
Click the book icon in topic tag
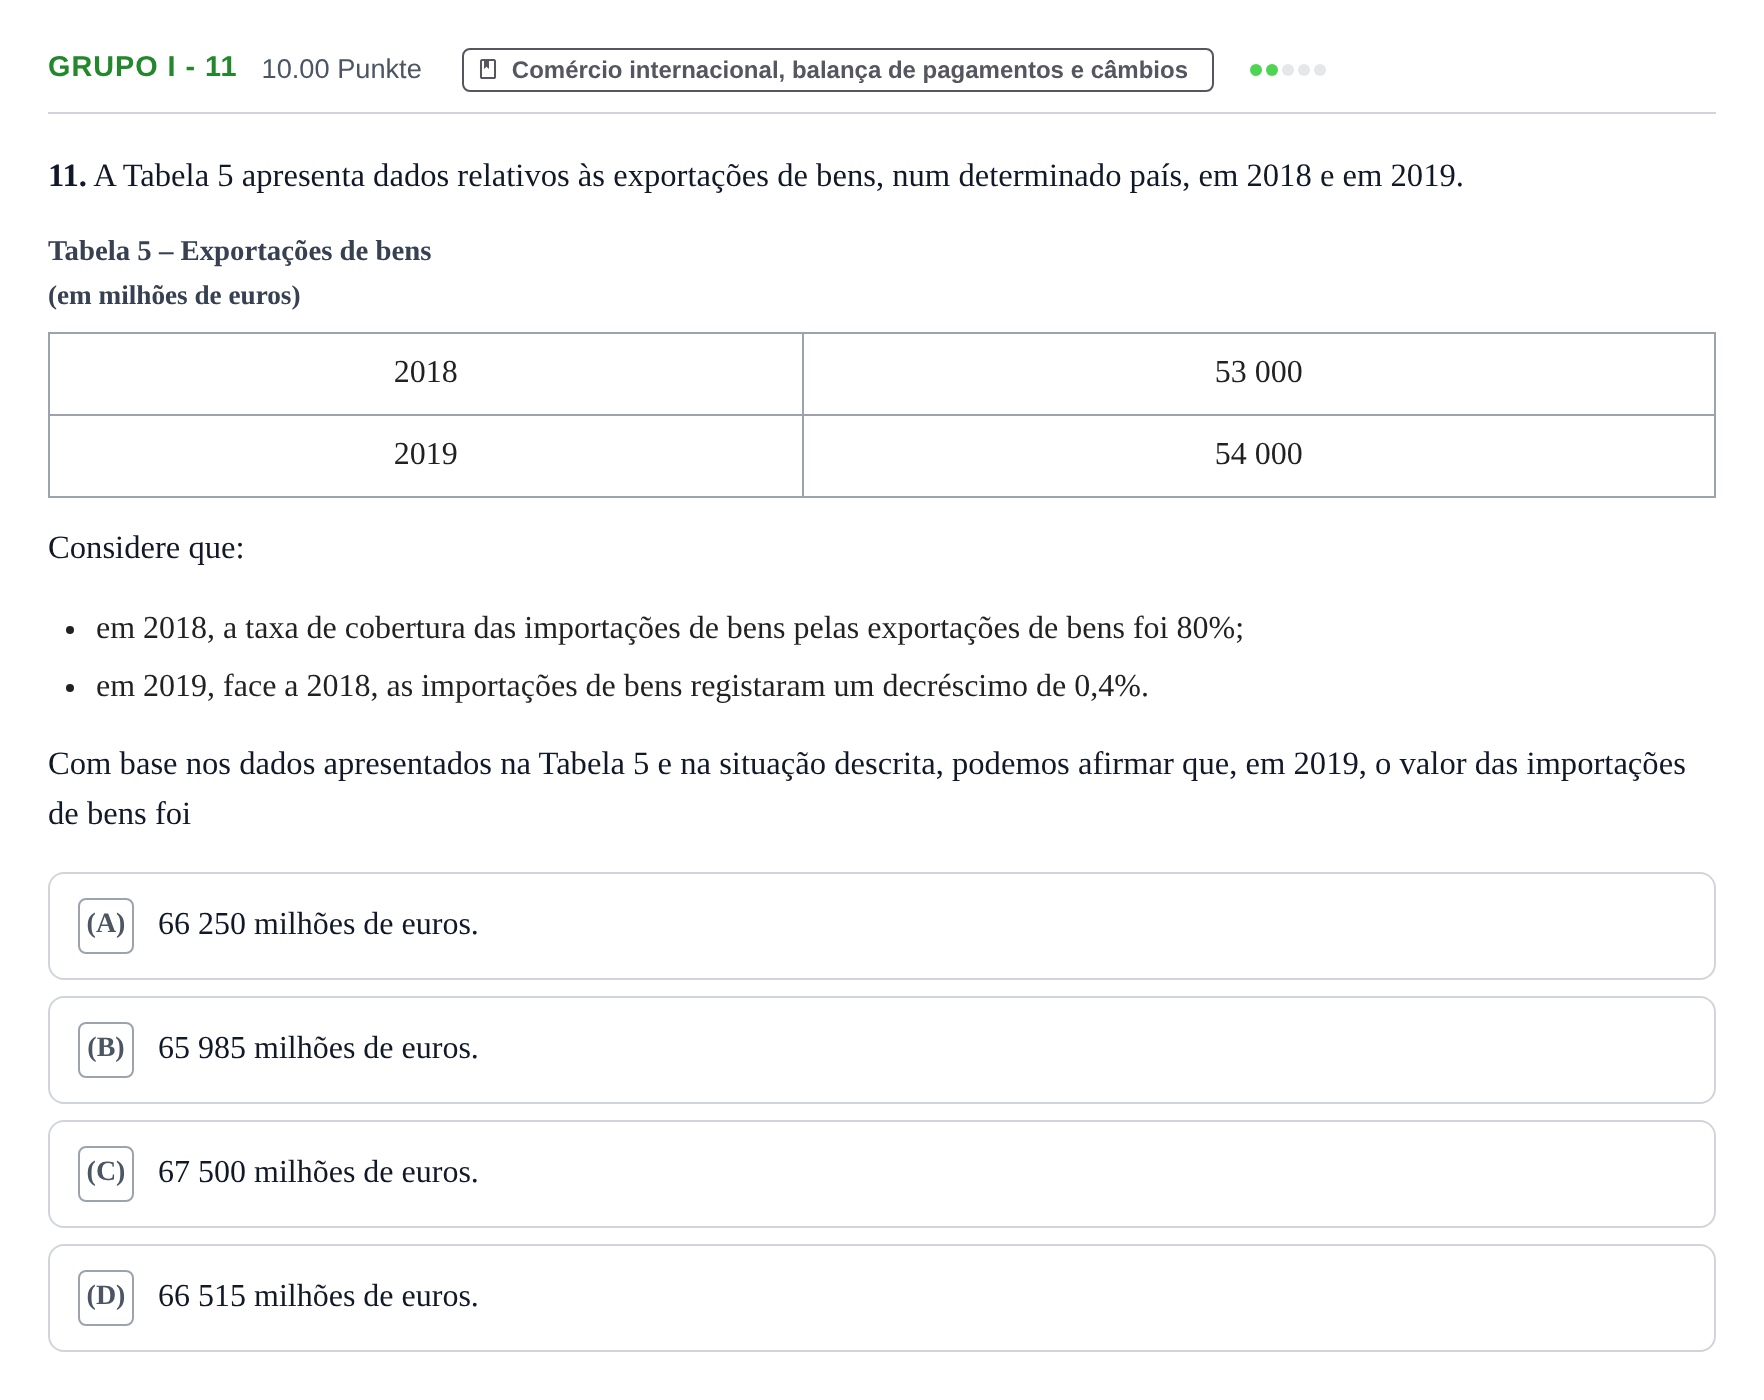pyautogui.click(x=488, y=69)
